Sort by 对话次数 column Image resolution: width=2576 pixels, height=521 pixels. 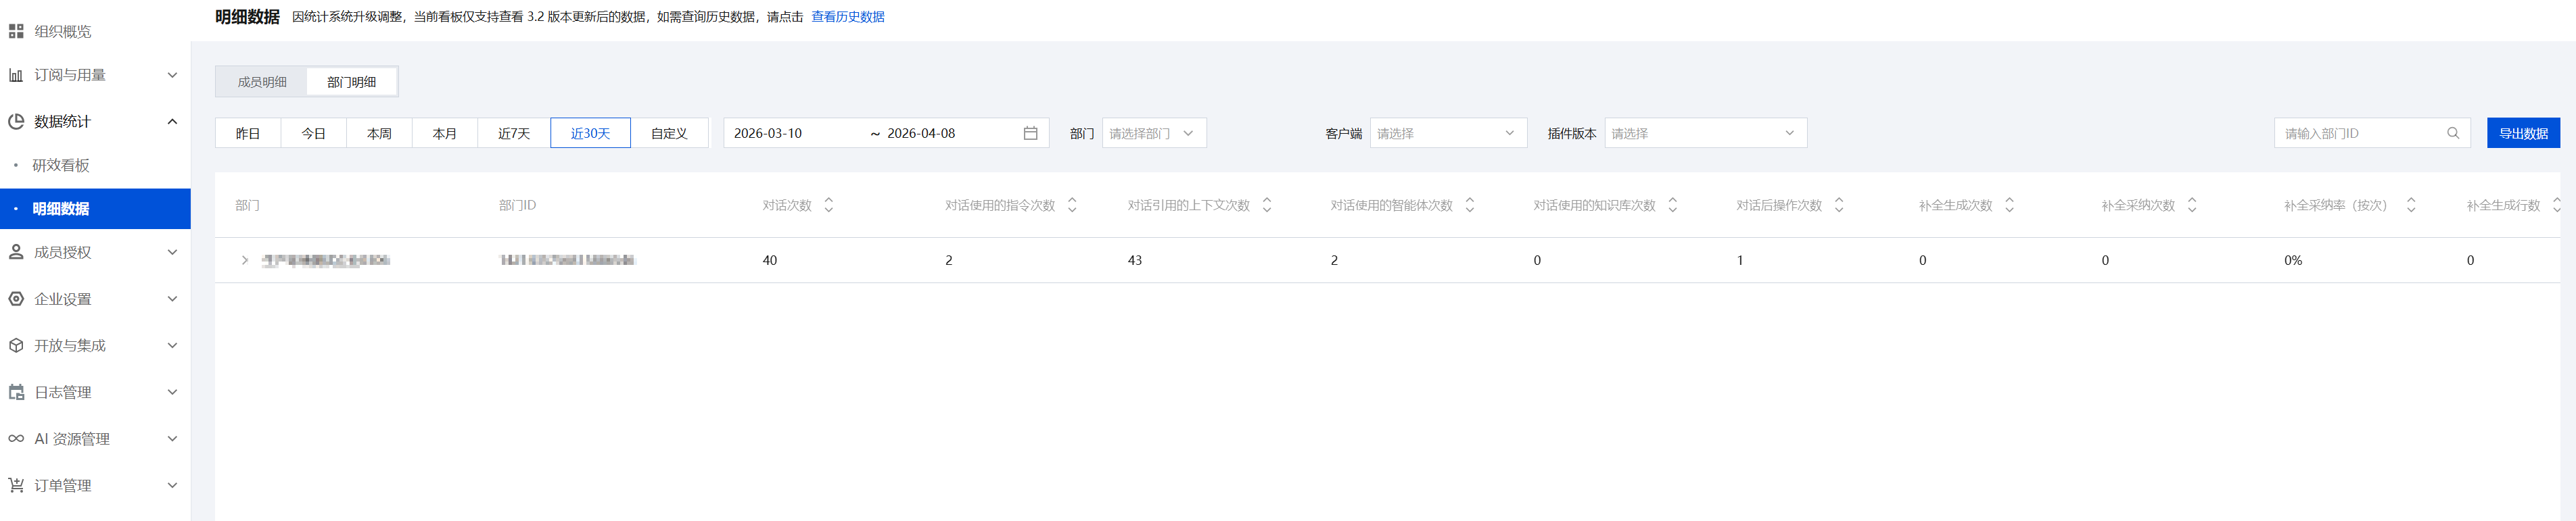coord(828,205)
